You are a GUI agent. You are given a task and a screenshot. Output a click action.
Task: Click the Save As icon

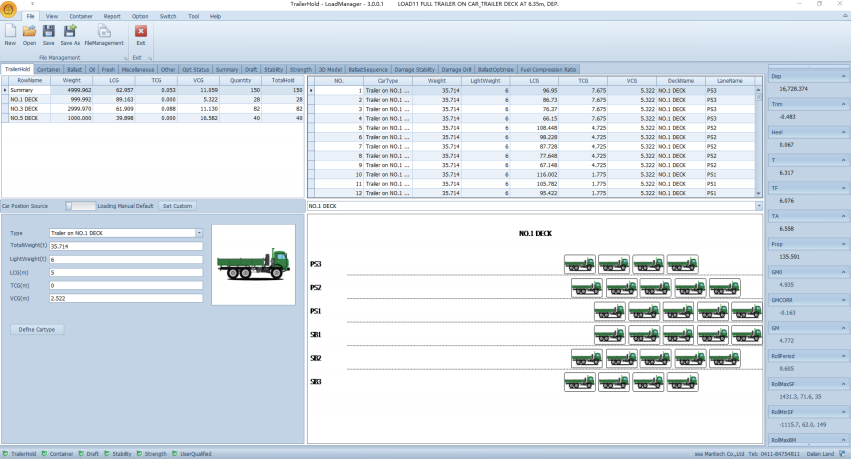pyautogui.click(x=69, y=34)
